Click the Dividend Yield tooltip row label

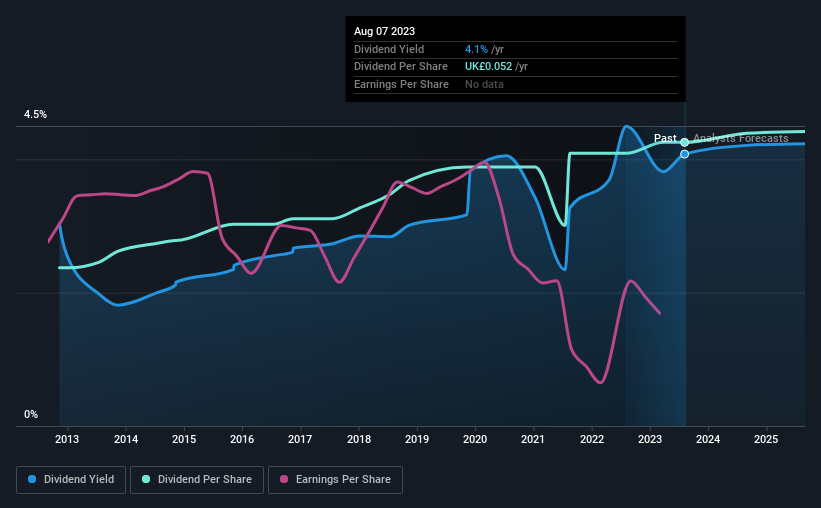pyautogui.click(x=389, y=49)
